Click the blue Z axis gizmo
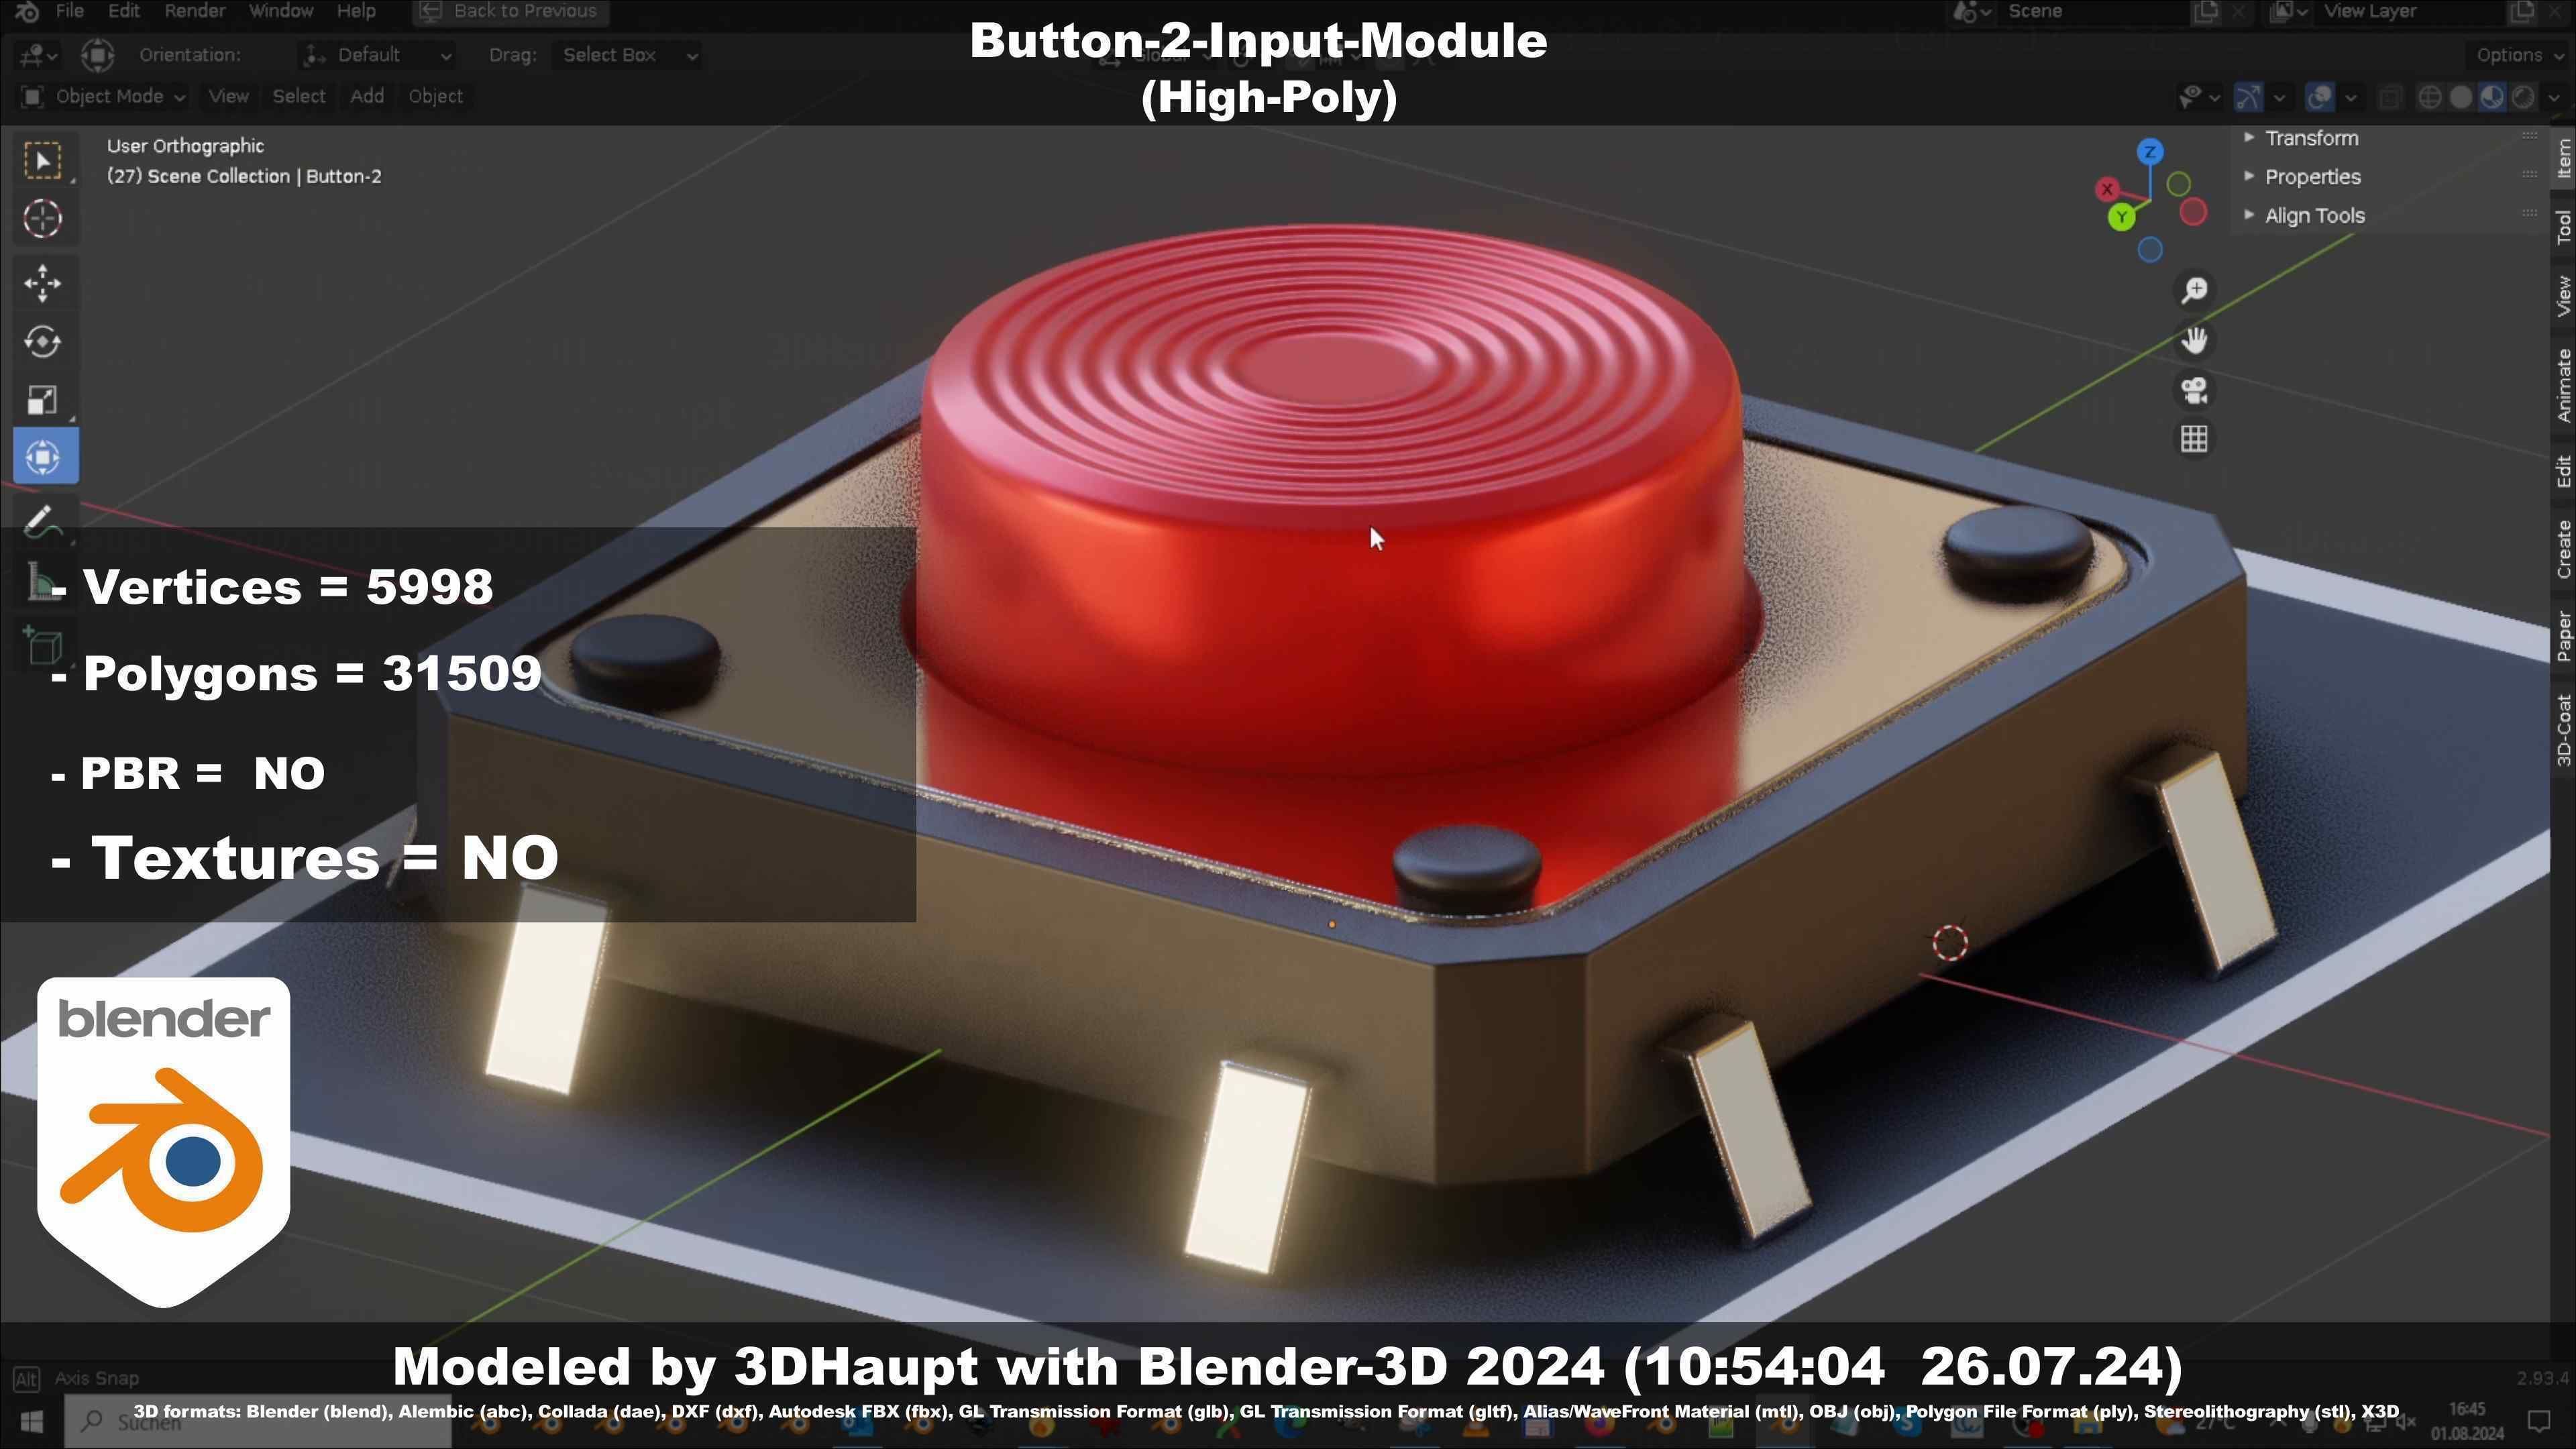Image resolution: width=2576 pixels, height=1449 pixels. pyautogui.click(x=2150, y=152)
